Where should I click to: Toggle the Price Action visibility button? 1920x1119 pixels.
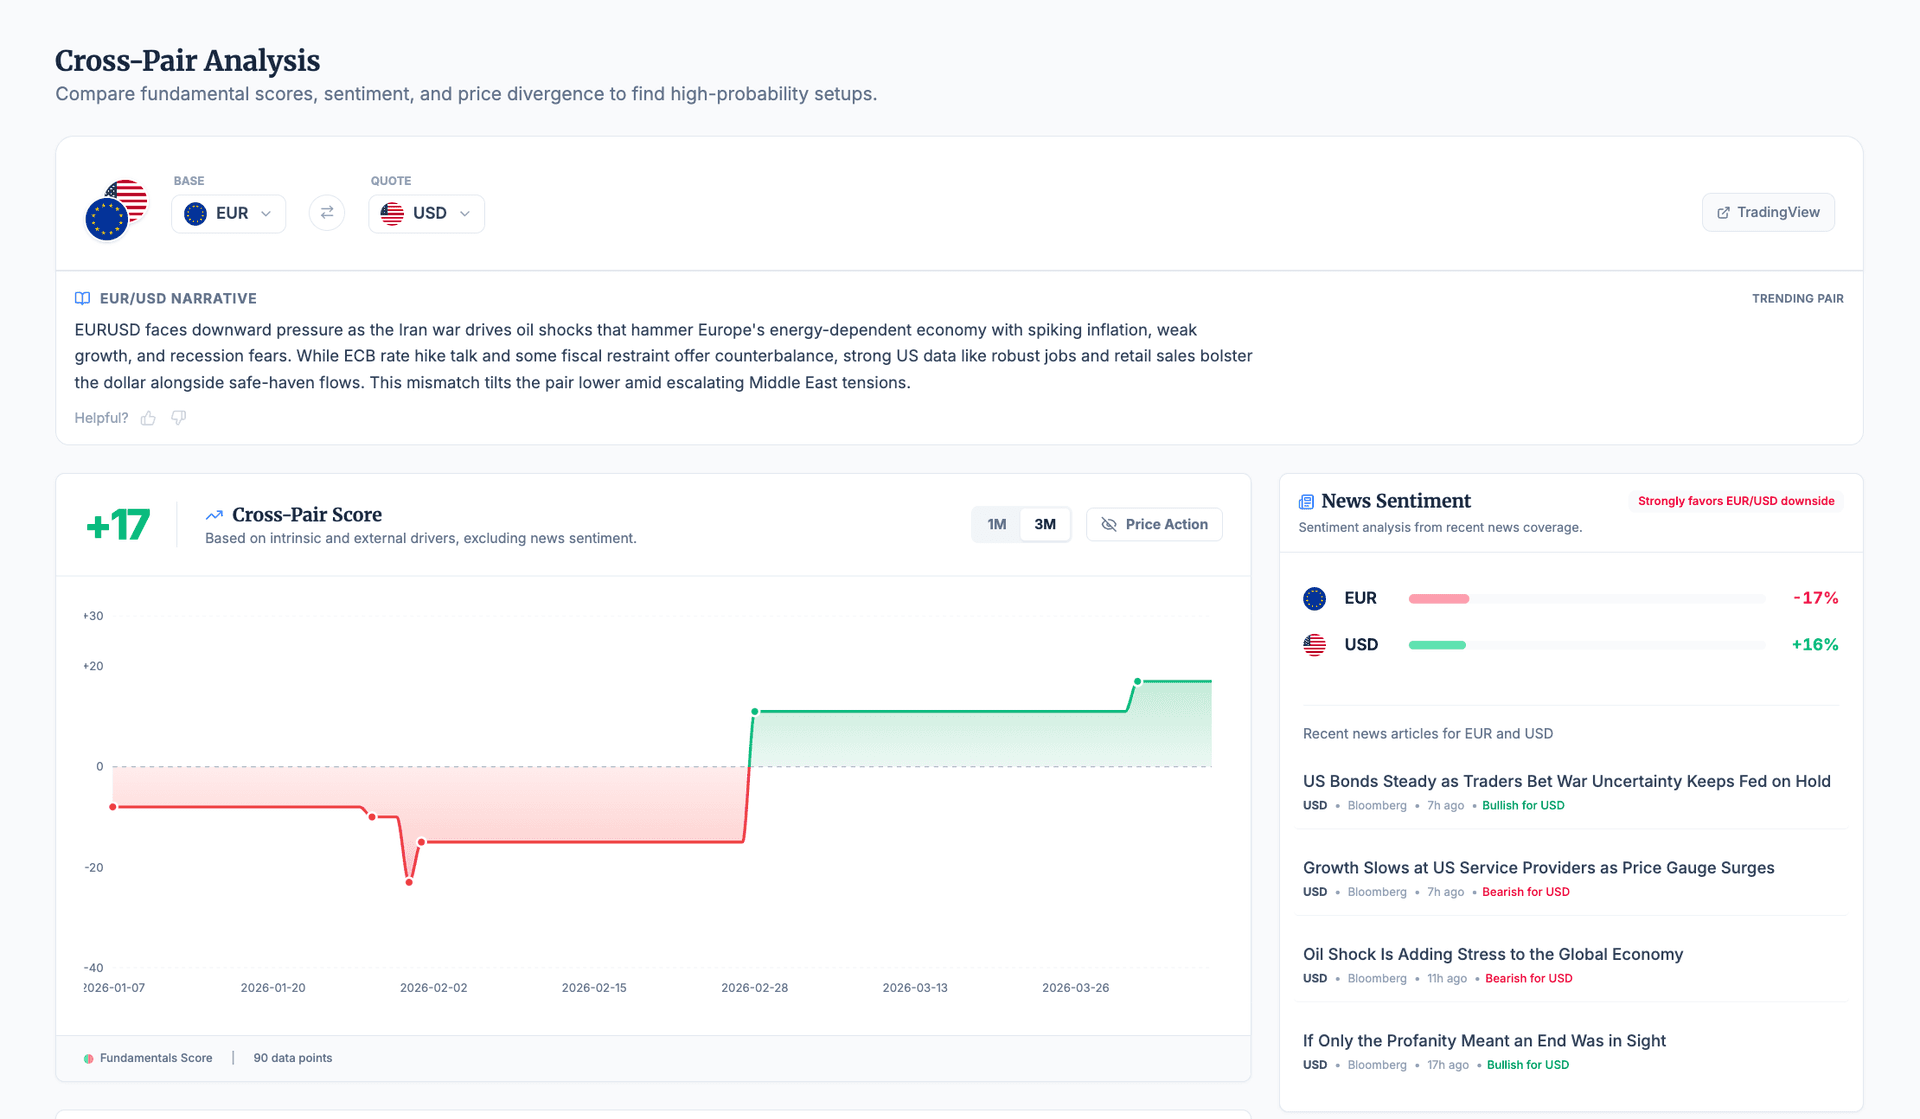click(1154, 524)
